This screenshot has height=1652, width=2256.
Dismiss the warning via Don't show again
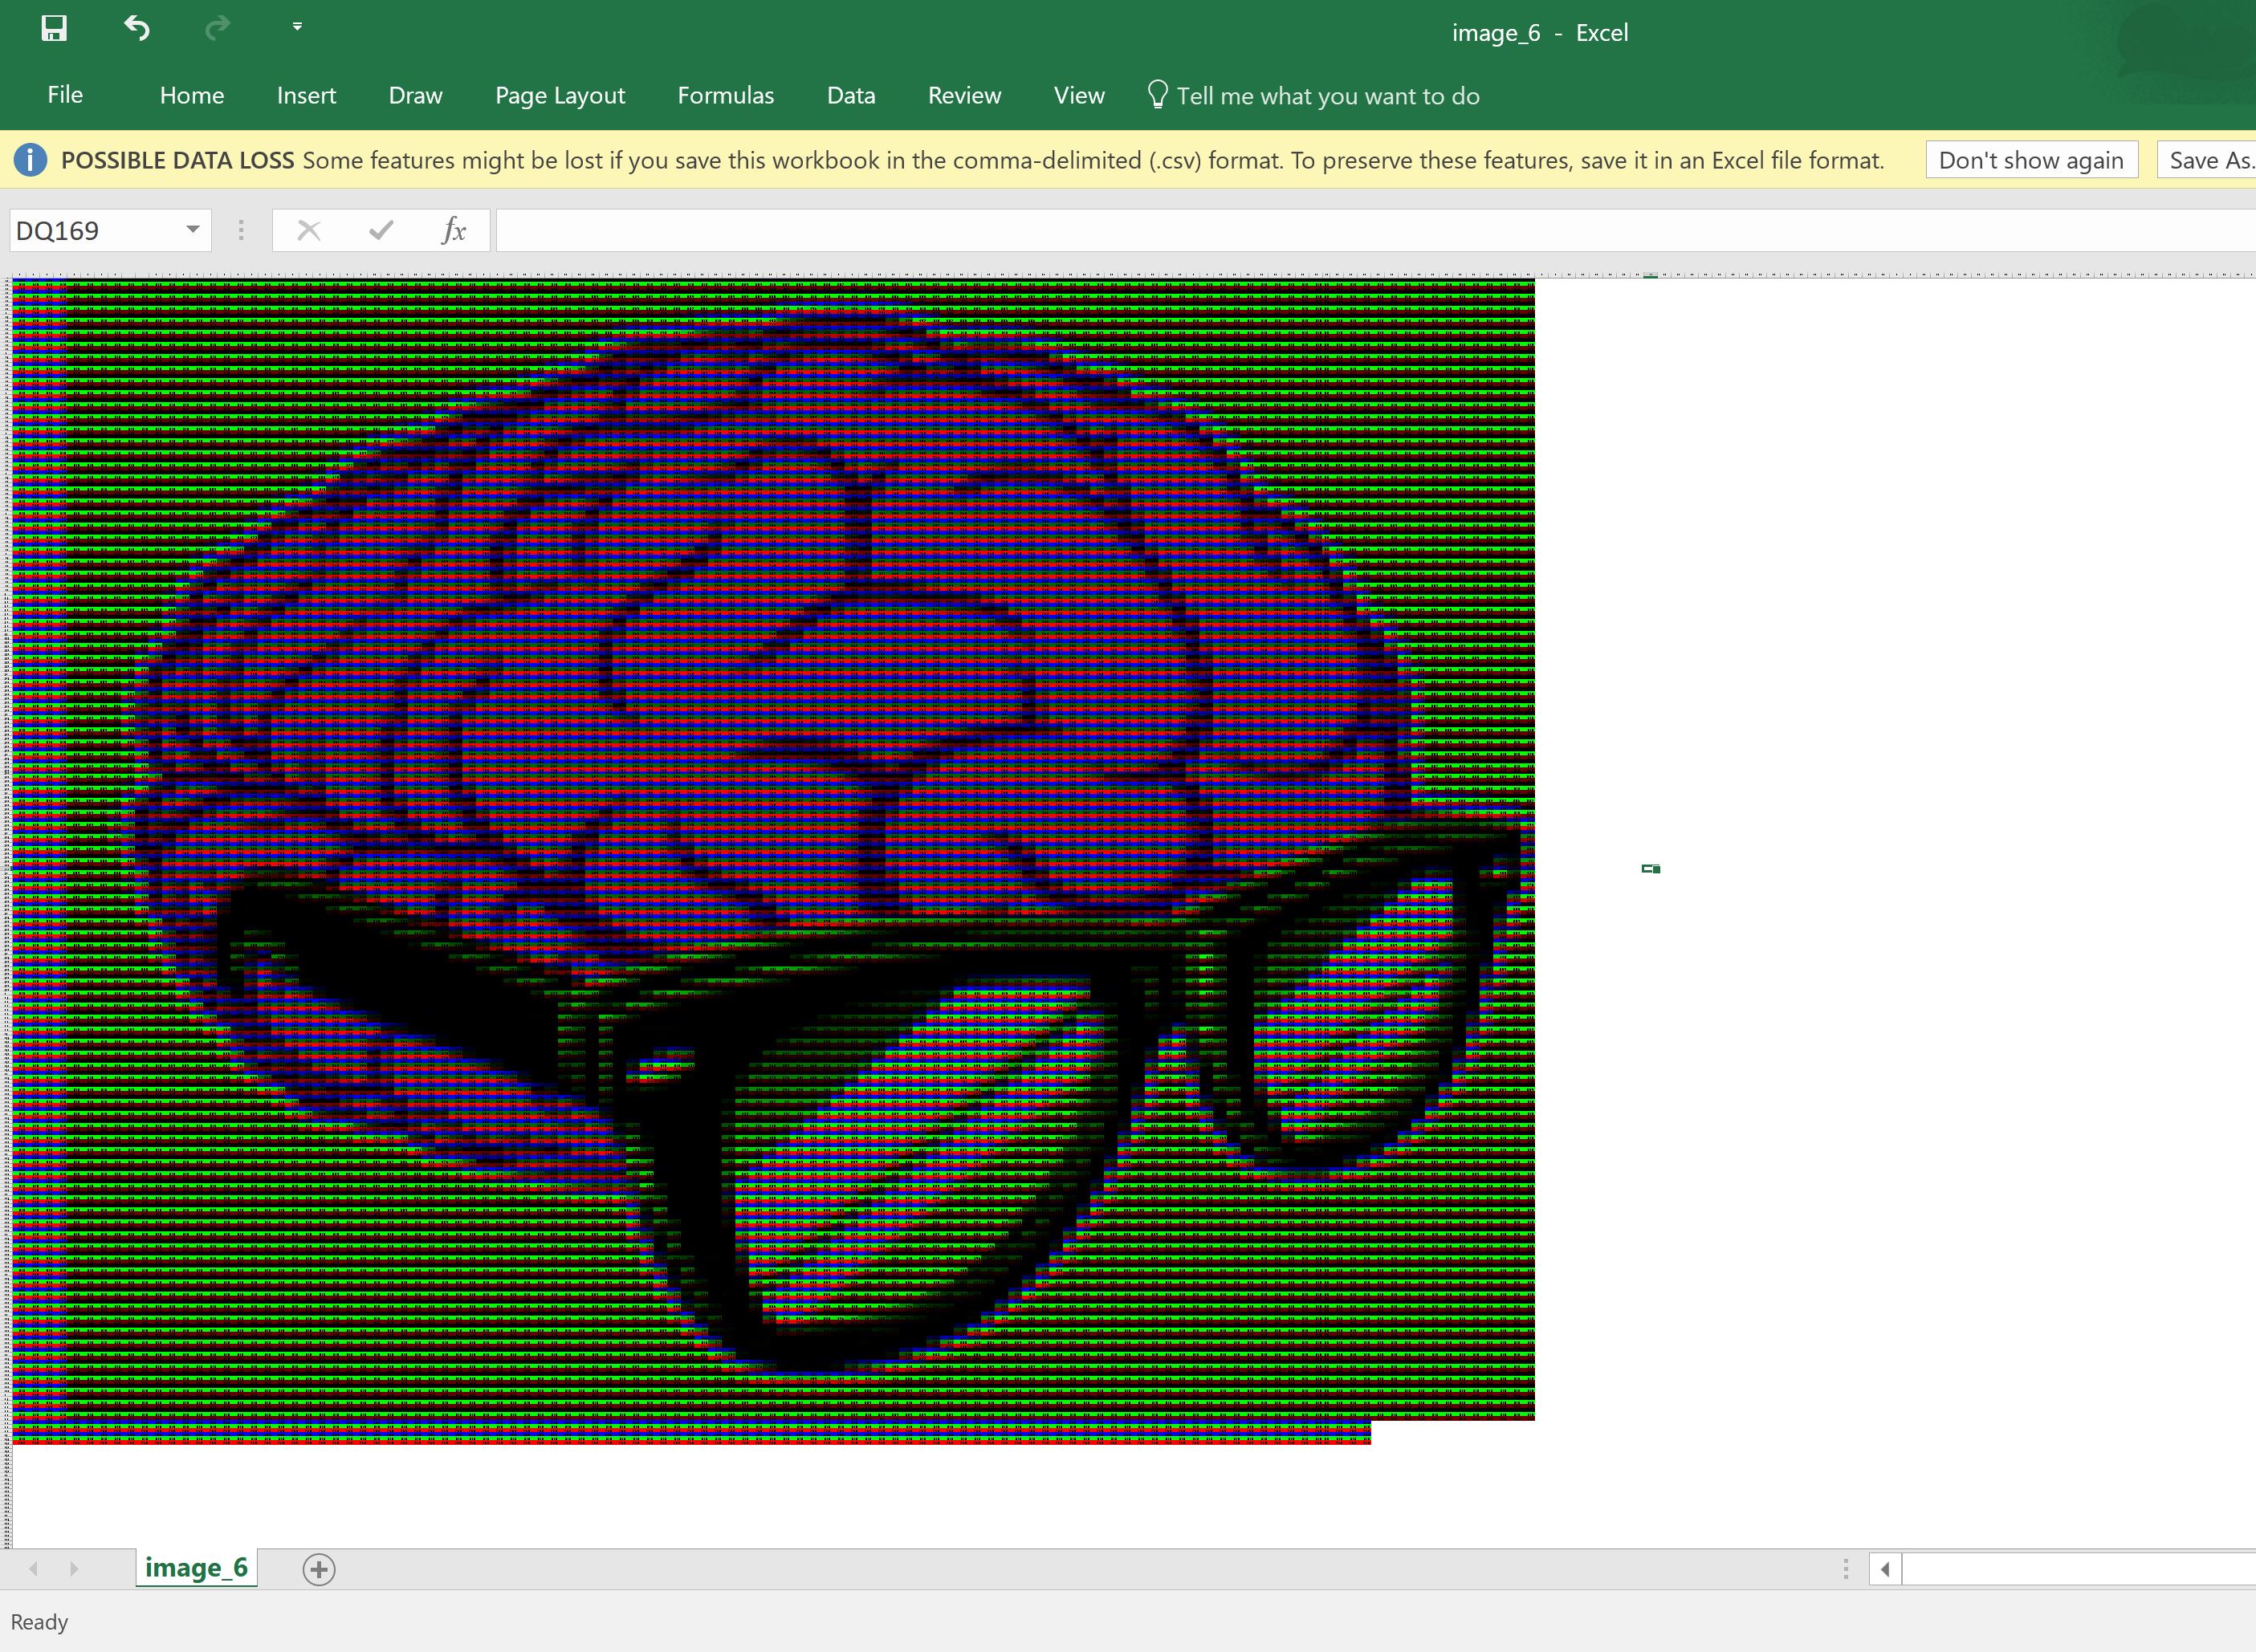2031,160
